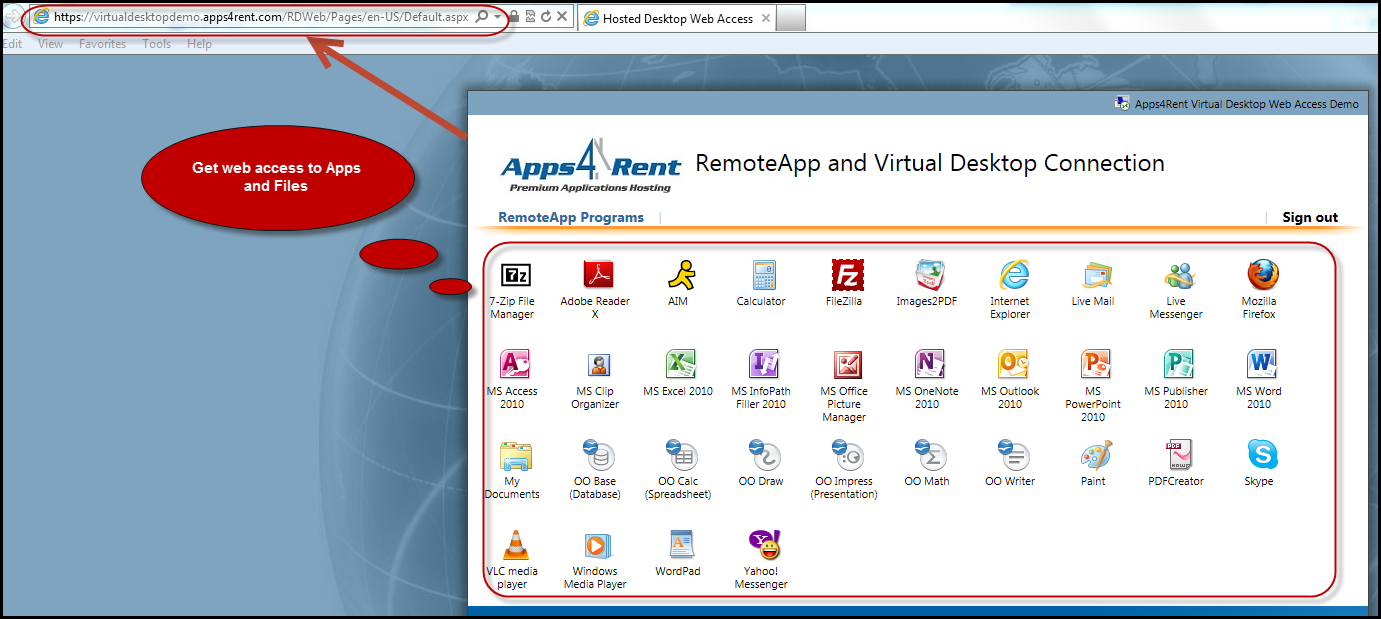The height and width of the screenshot is (619, 1381).
Task: Open the Paint program
Action: pos(1095,455)
